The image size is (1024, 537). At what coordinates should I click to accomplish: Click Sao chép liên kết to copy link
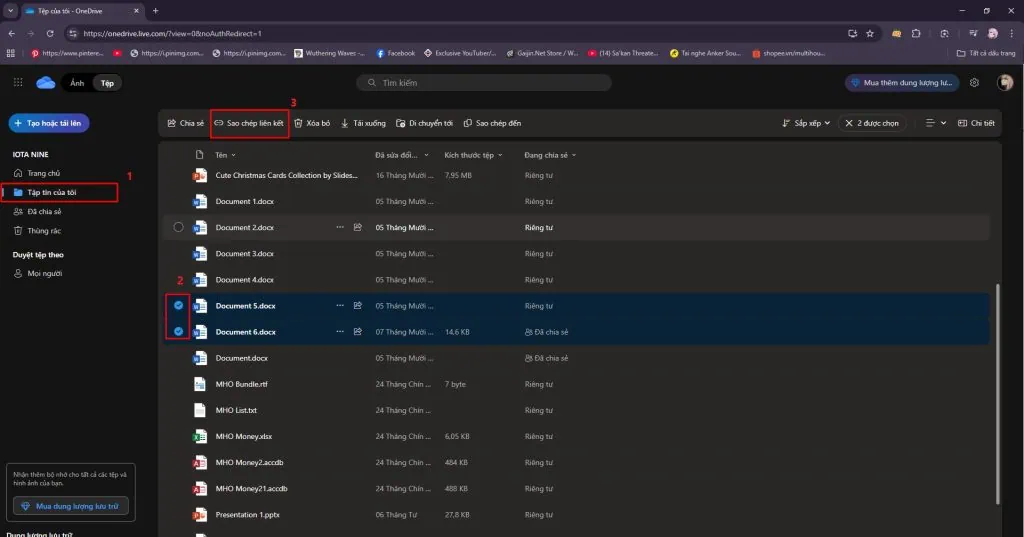click(x=249, y=123)
